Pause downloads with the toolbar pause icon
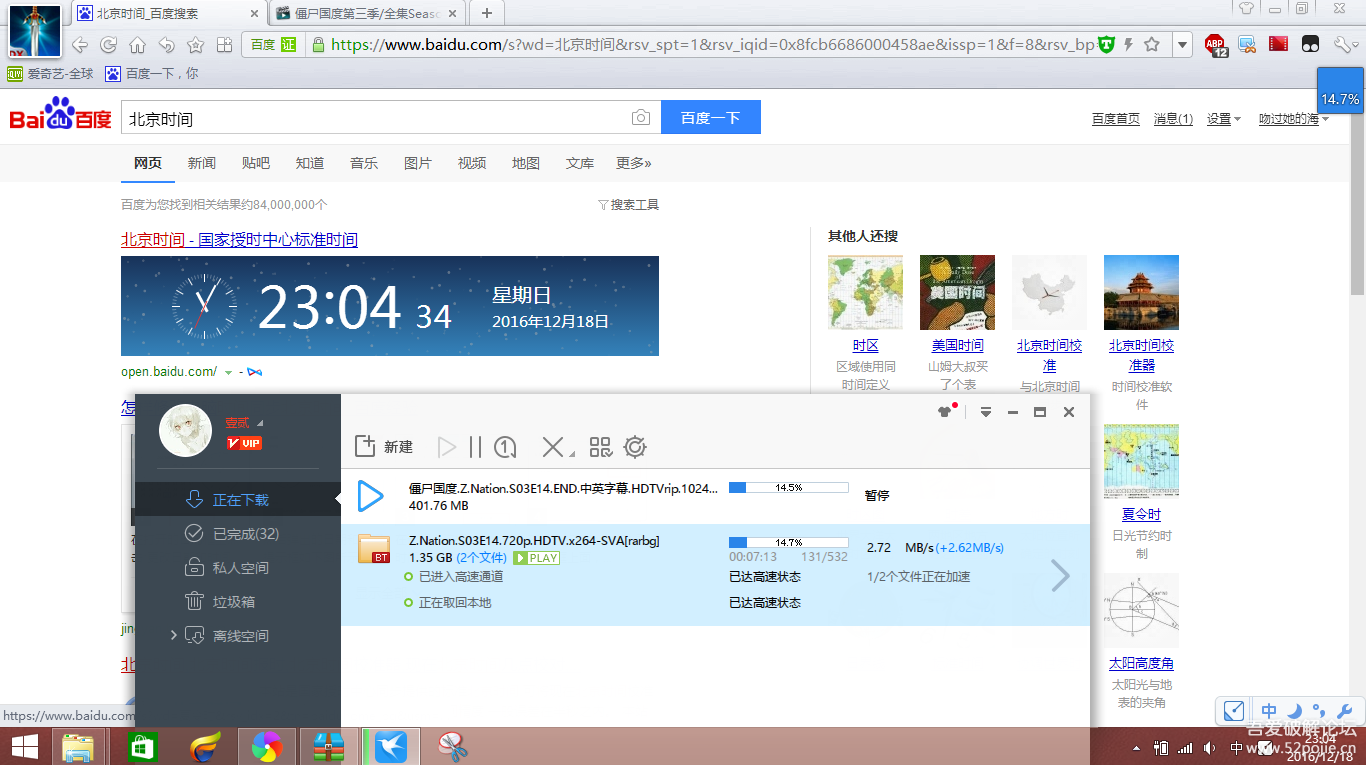This screenshot has width=1366, height=765. coord(475,447)
